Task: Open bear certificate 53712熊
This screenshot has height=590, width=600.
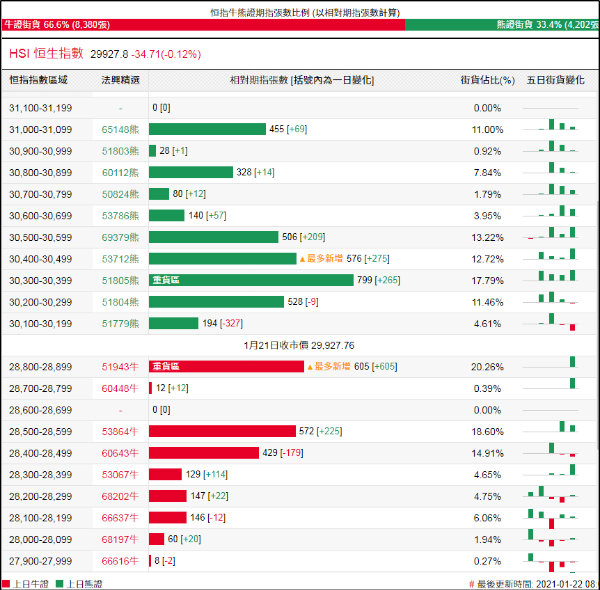Action: click(x=120, y=259)
